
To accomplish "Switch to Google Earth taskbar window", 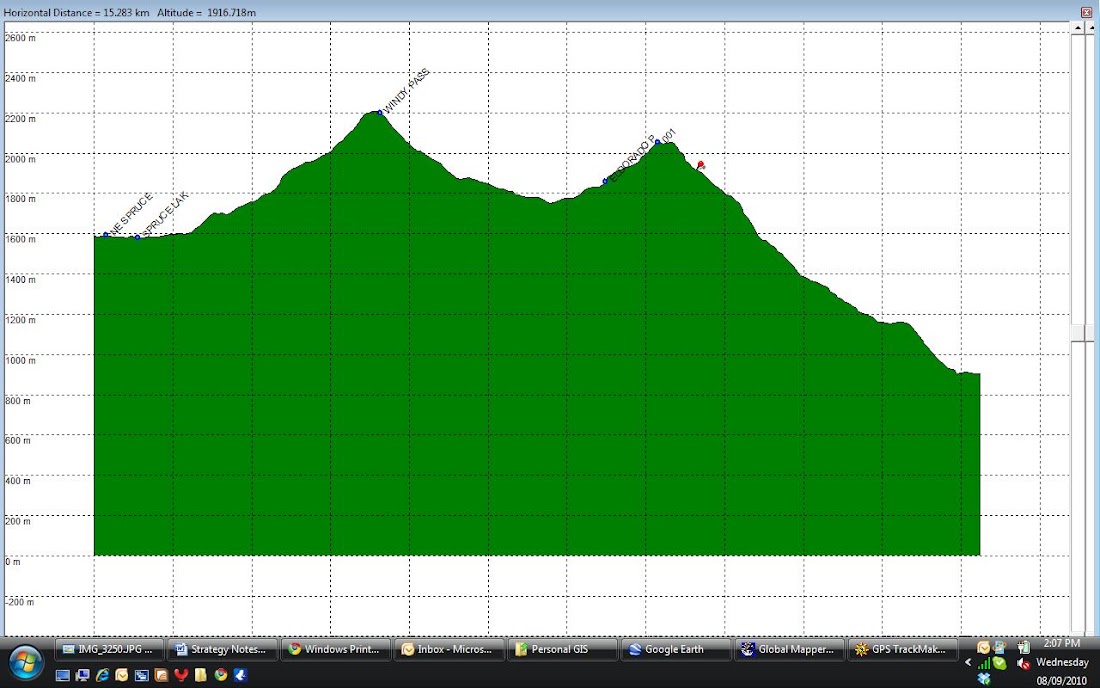I will click(676, 649).
